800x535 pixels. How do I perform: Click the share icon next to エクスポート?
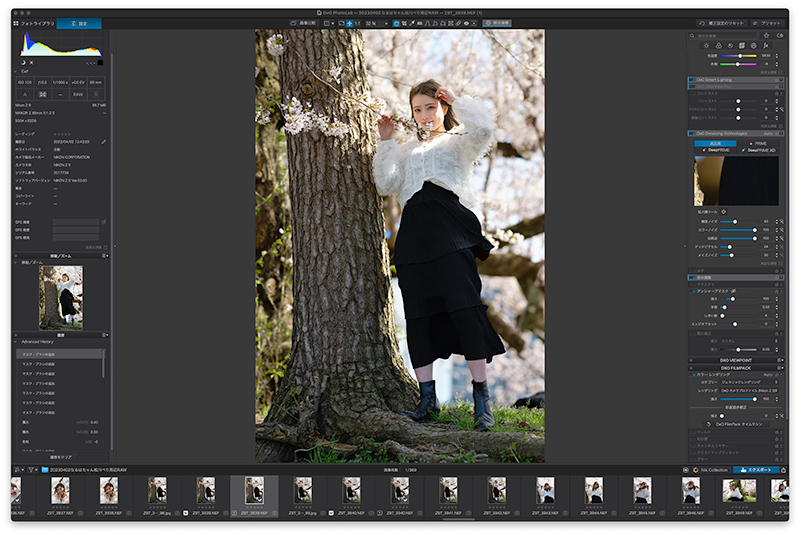click(x=784, y=470)
